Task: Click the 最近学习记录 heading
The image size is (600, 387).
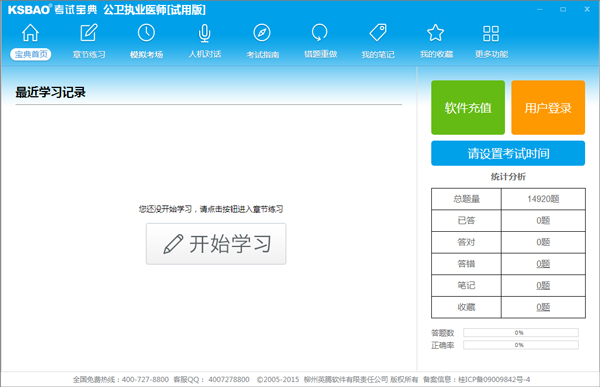Action: (x=50, y=92)
